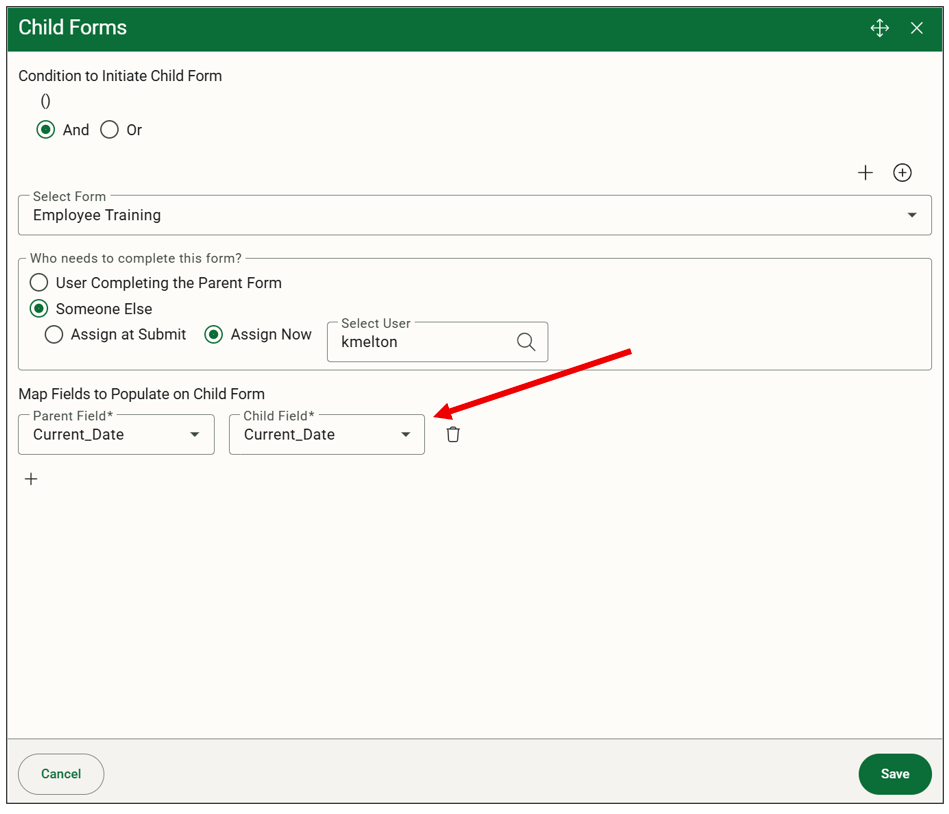Screen dimensions: 949x814
Task: Add a condition group with the circled plus
Action: 902,172
